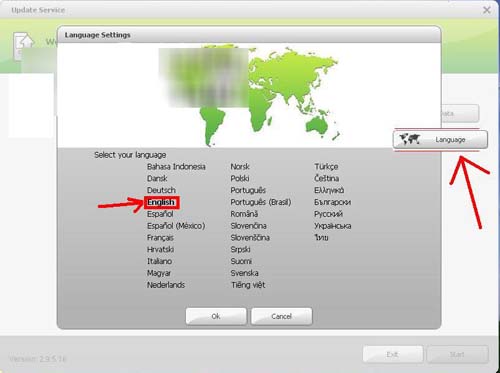Select Ελληνικά language entry
The image size is (500, 373).
(x=329, y=190)
